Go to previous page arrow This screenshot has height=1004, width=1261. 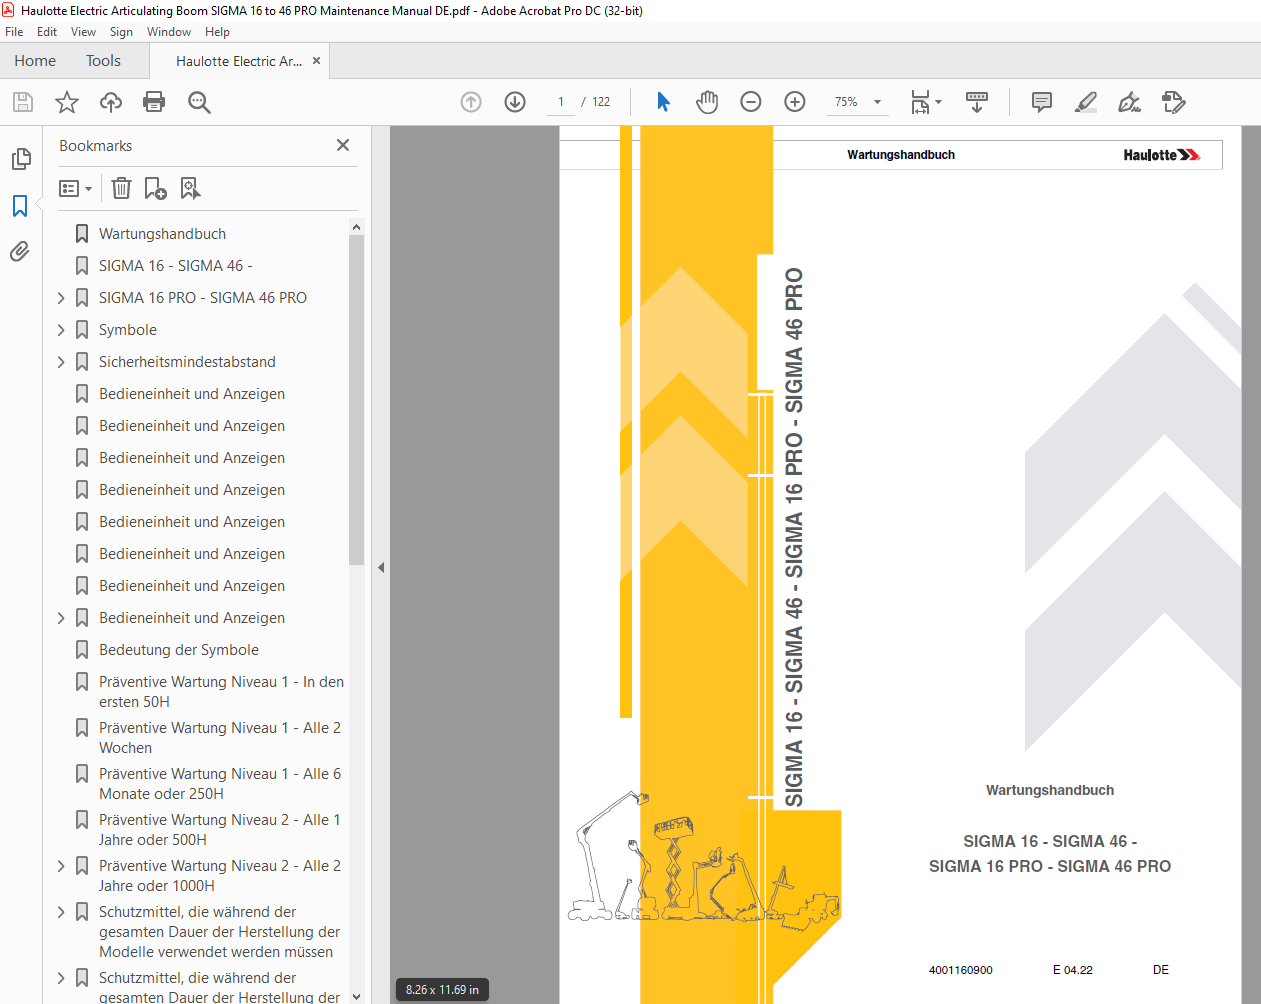click(x=471, y=102)
